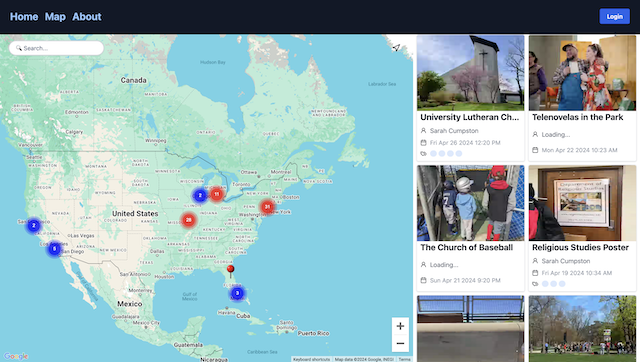The height and width of the screenshot is (362, 640).
Task: Open blue cluster marker labeled 3 in Florida
Action: (237, 293)
